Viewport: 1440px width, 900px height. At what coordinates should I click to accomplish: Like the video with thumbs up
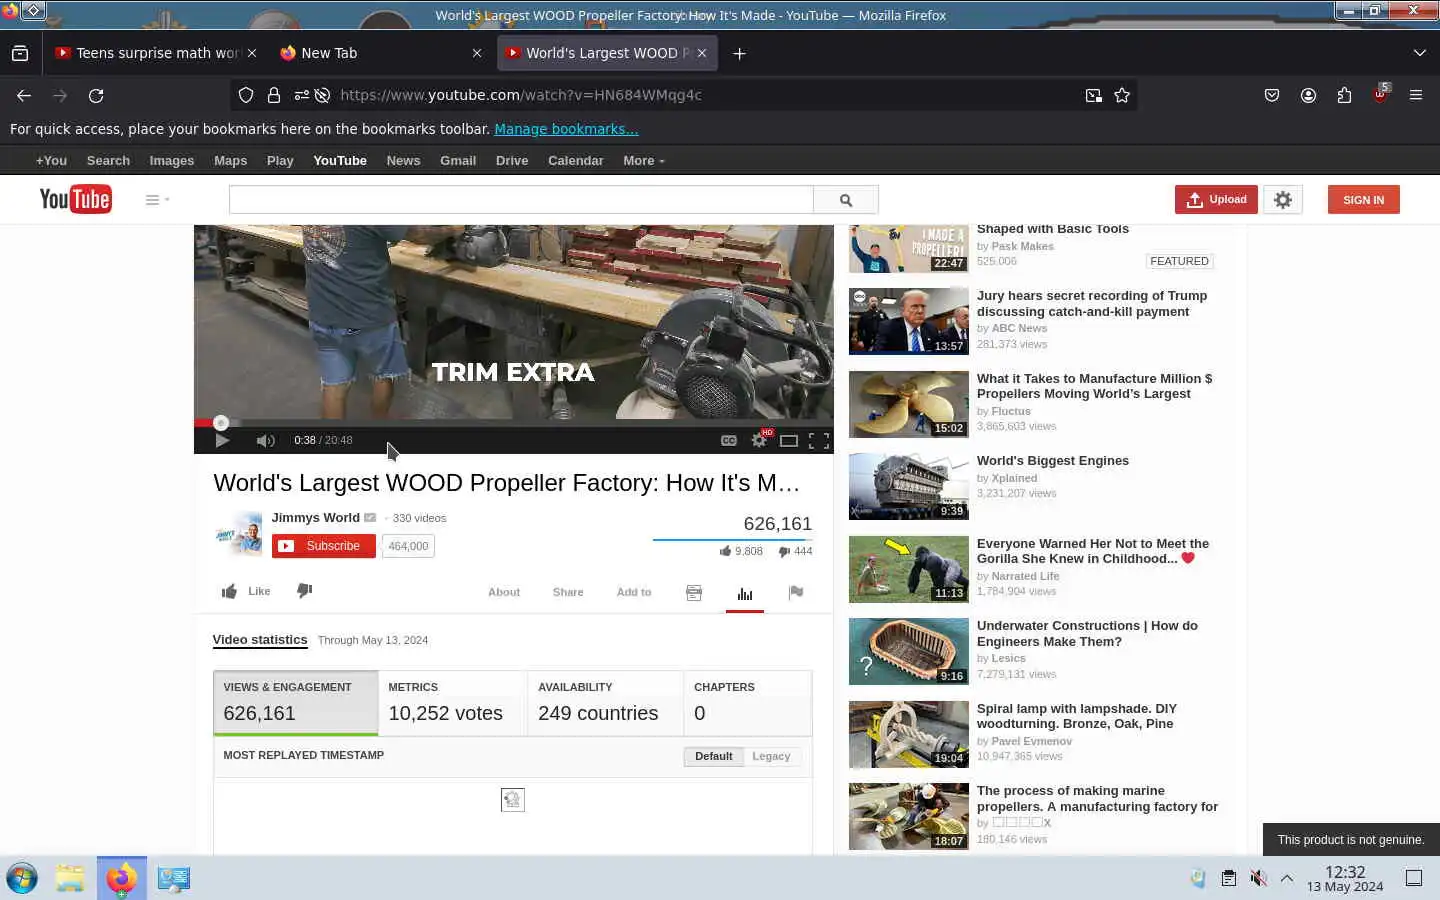click(x=246, y=591)
